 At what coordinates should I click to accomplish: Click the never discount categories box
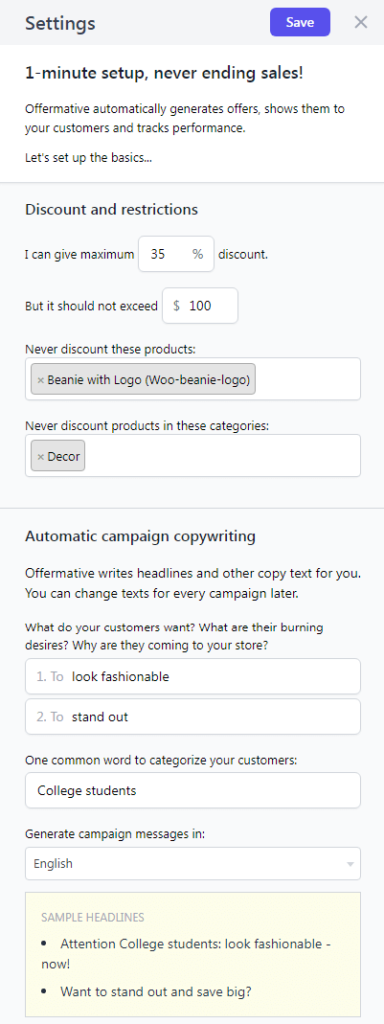pyautogui.click(x=193, y=456)
